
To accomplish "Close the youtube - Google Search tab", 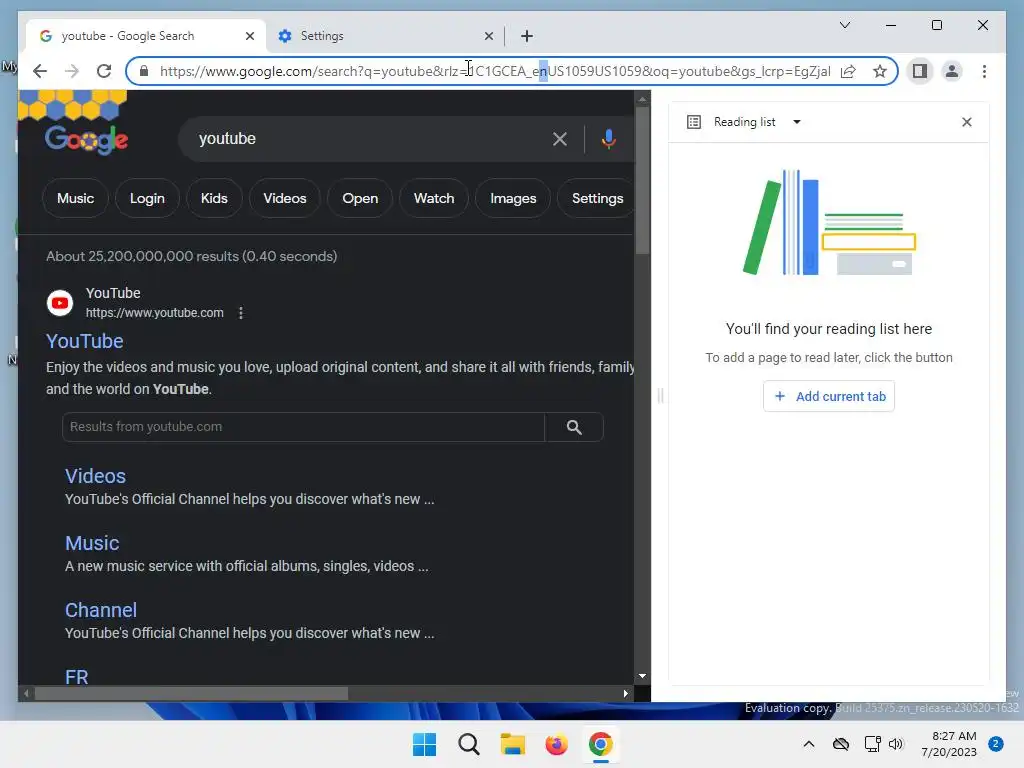I will click(x=249, y=36).
